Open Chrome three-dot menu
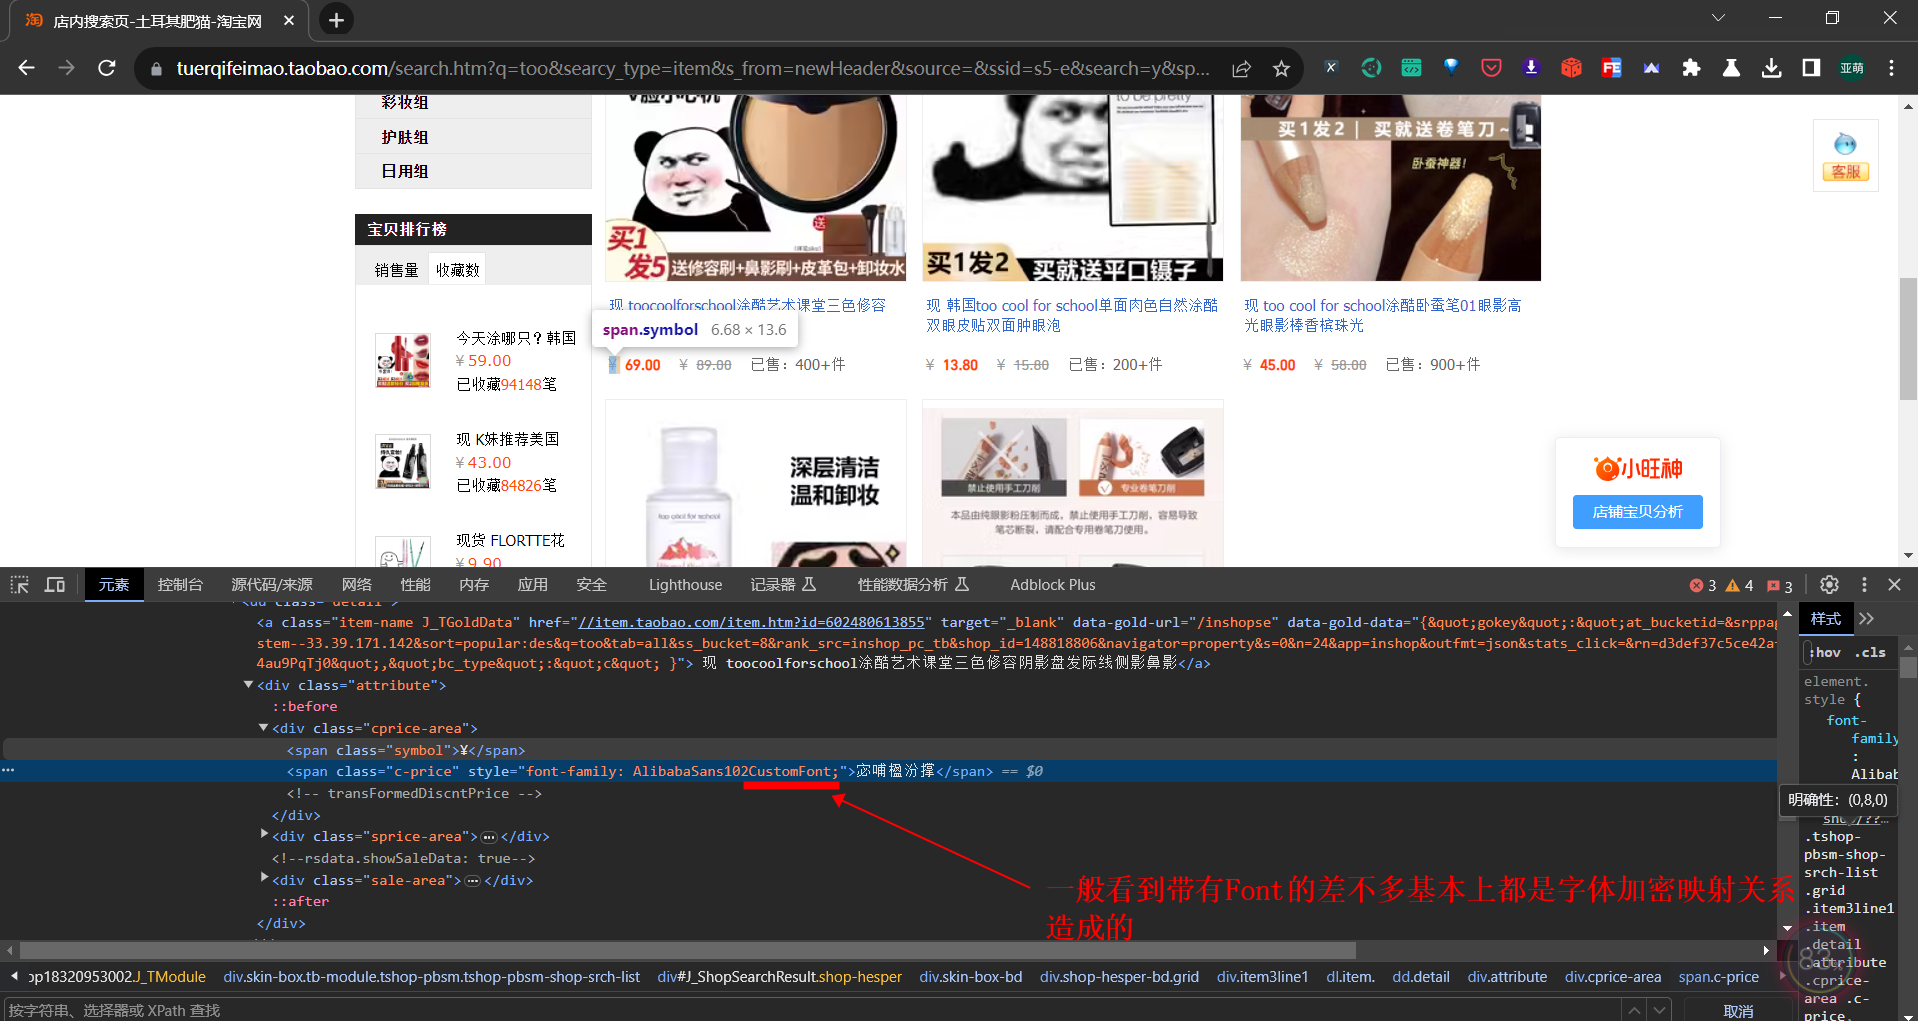 (1891, 68)
